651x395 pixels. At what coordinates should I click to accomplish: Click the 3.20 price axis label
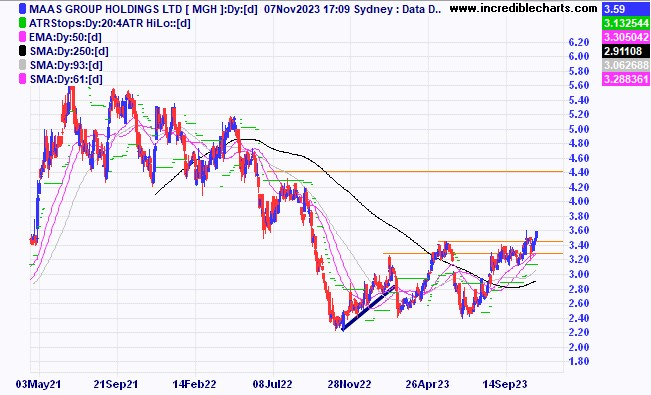click(579, 259)
